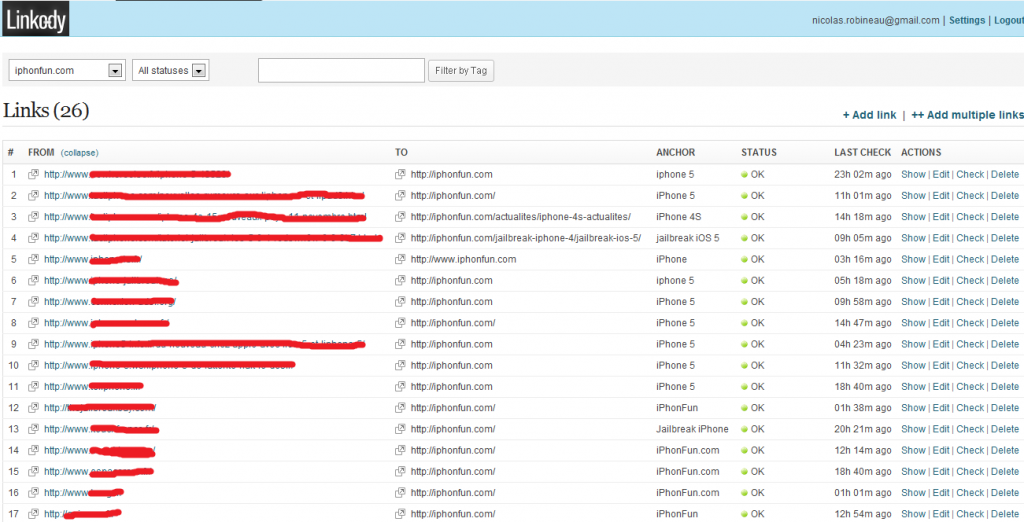Focus the tag filter text field
The image size is (1024, 522).
(x=342, y=71)
